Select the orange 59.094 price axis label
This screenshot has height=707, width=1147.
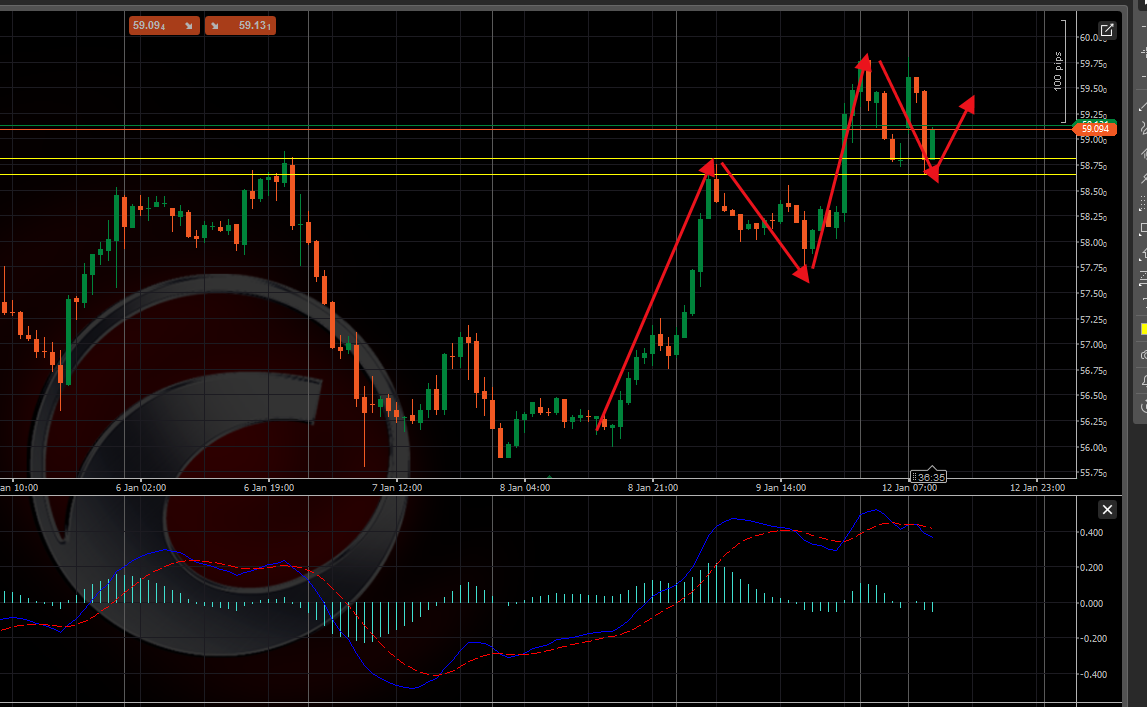coord(1094,129)
